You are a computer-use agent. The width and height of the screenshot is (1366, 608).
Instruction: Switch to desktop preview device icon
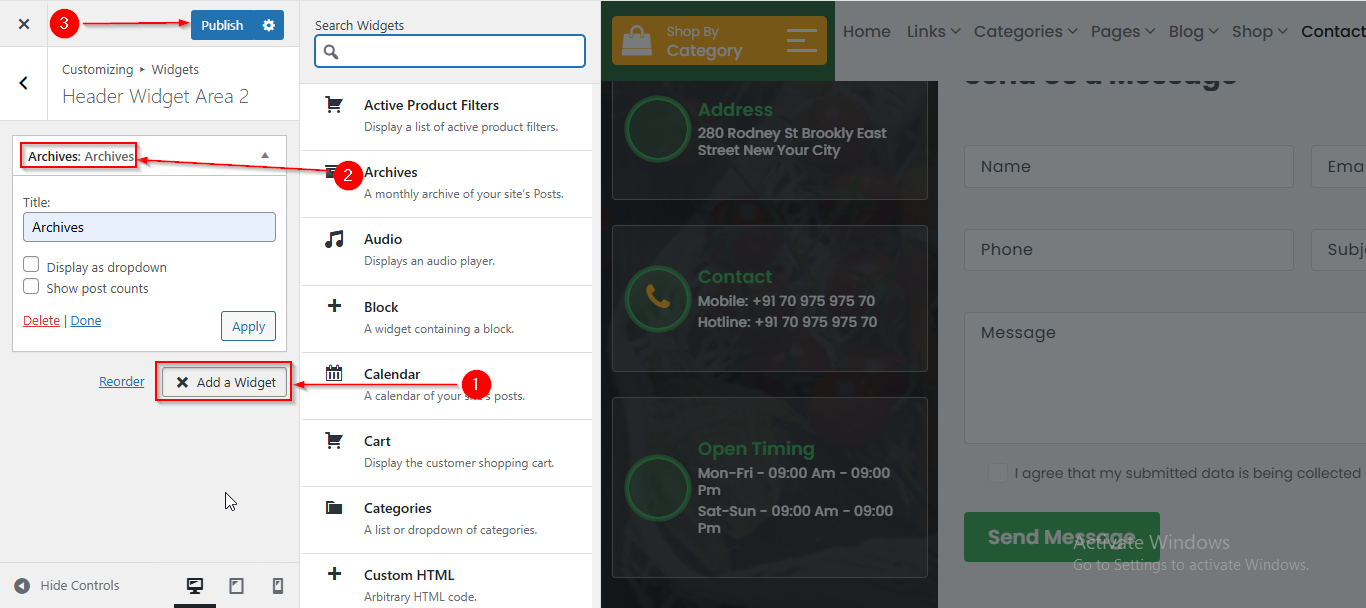pyautogui.click(x=195, y=586)
